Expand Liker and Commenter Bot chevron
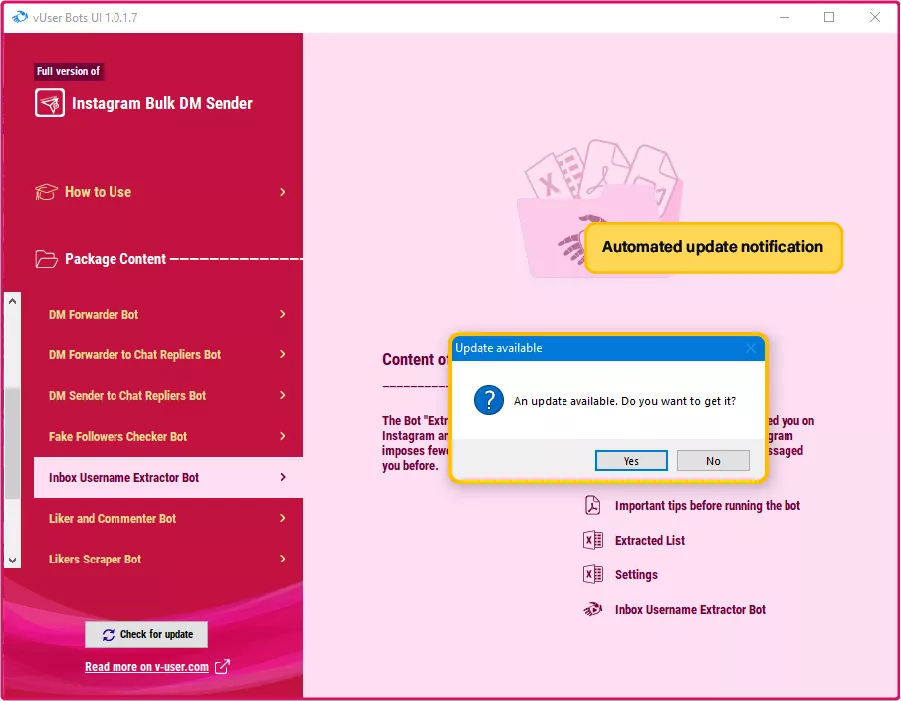 coord(283,518)
